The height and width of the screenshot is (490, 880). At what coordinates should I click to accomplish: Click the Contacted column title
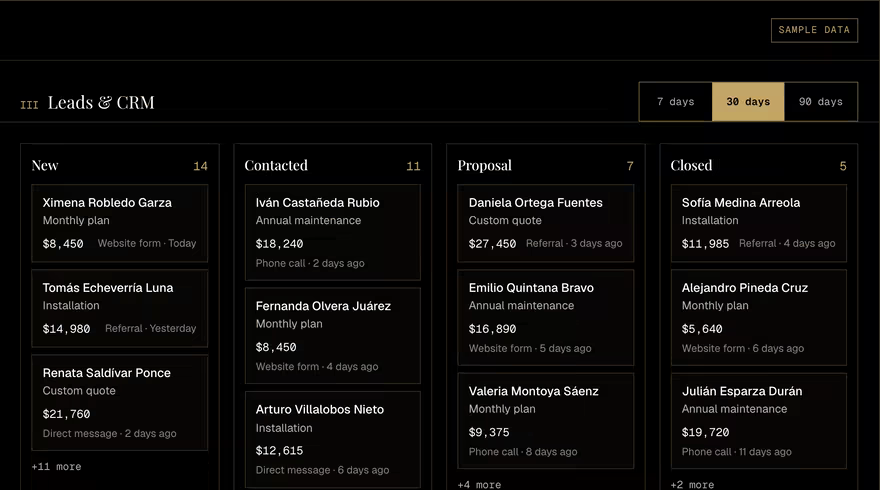276,166
